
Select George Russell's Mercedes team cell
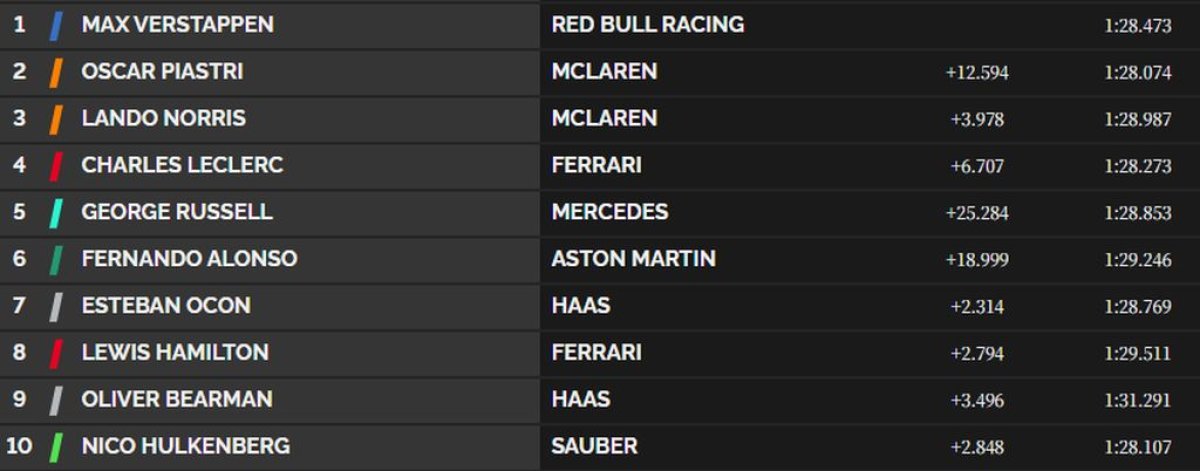point(609,212)
